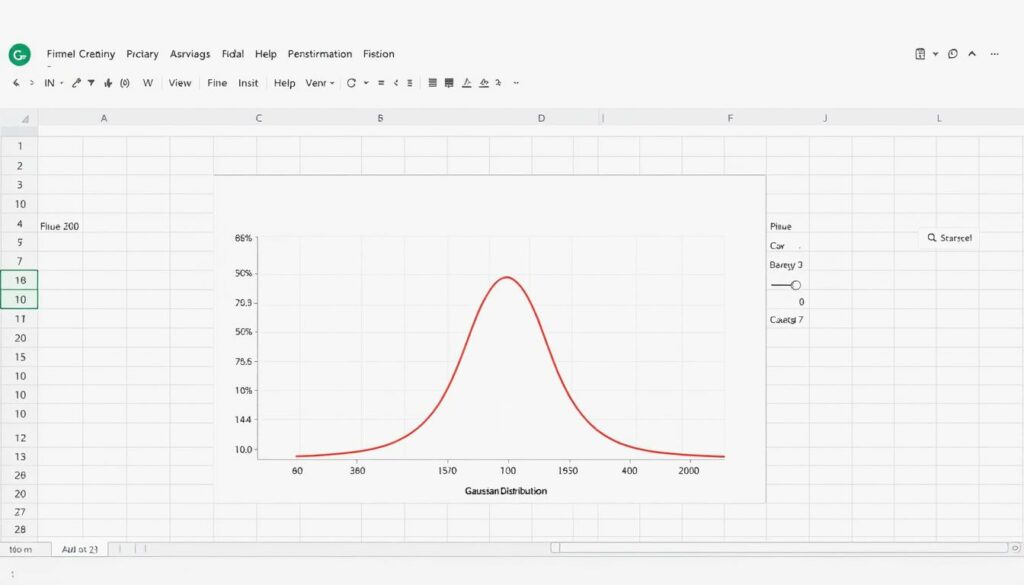1024x585 pixels.
Task: Click Help in the top menu bar
Action: click(266, 54)
